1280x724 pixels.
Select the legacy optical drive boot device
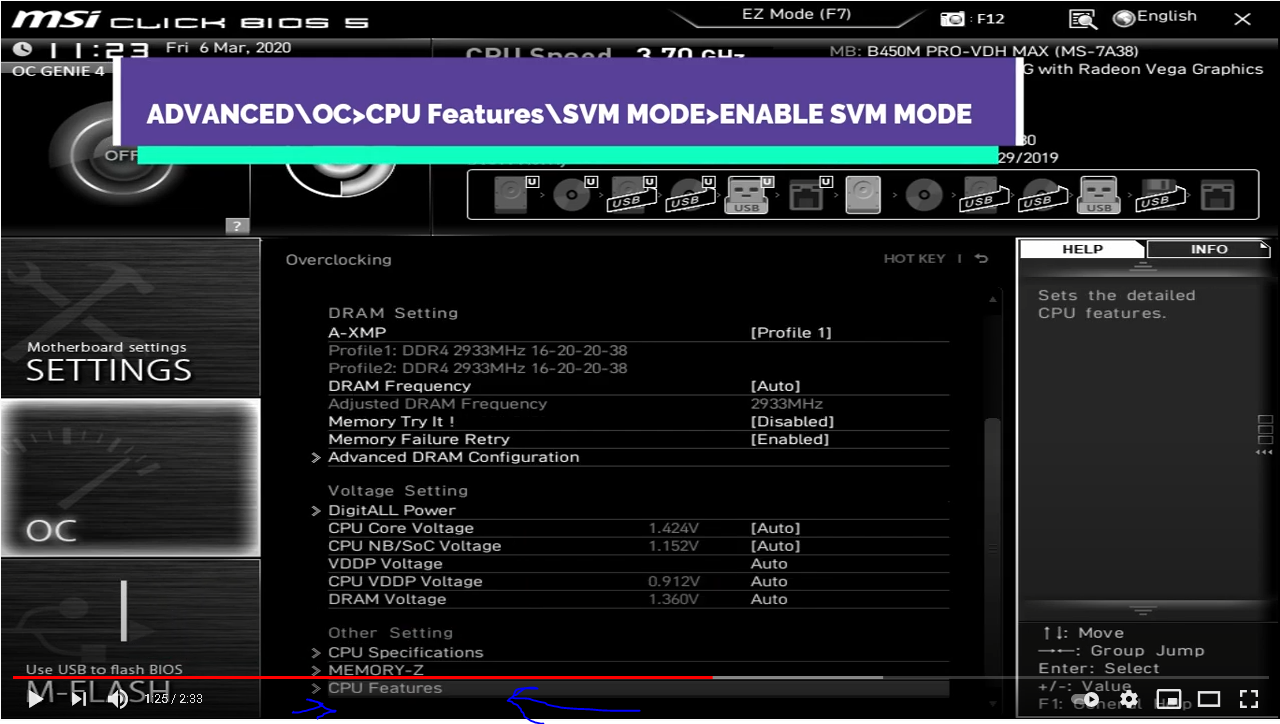924,194
